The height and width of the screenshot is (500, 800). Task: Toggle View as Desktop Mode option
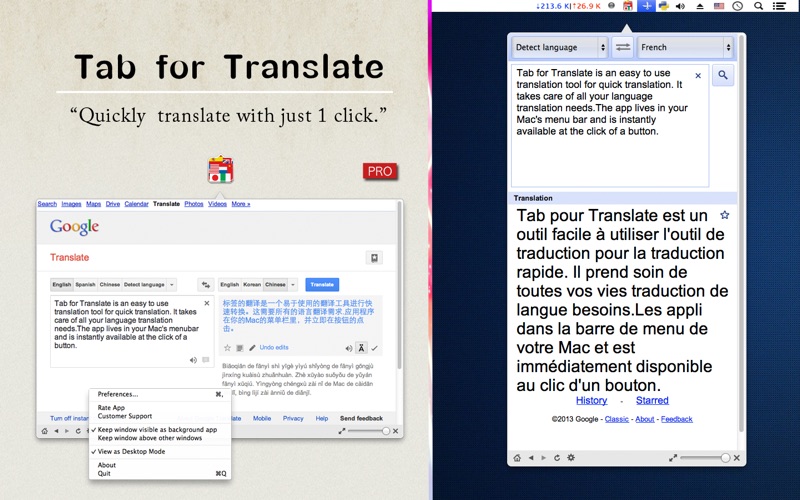[x=131, y=451]
